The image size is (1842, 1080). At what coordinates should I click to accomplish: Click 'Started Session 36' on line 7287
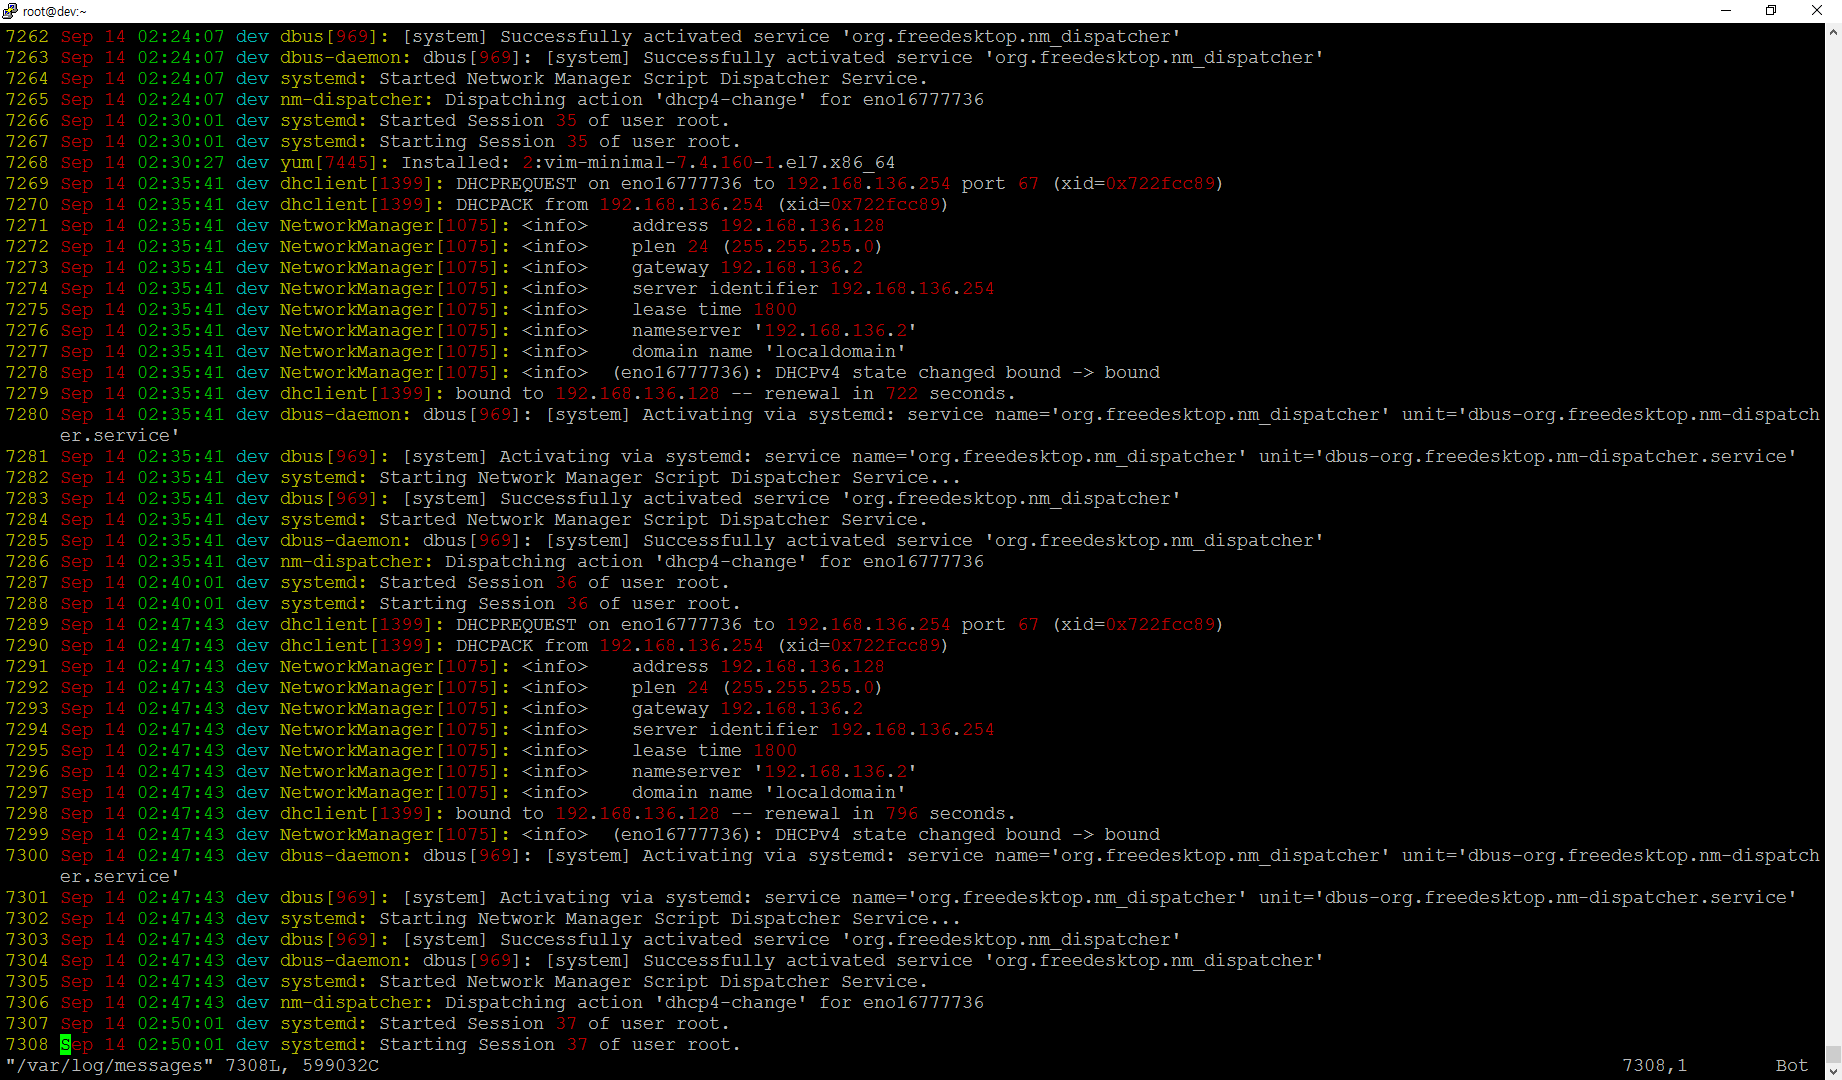pyautogui.click(x=478, y=583)
